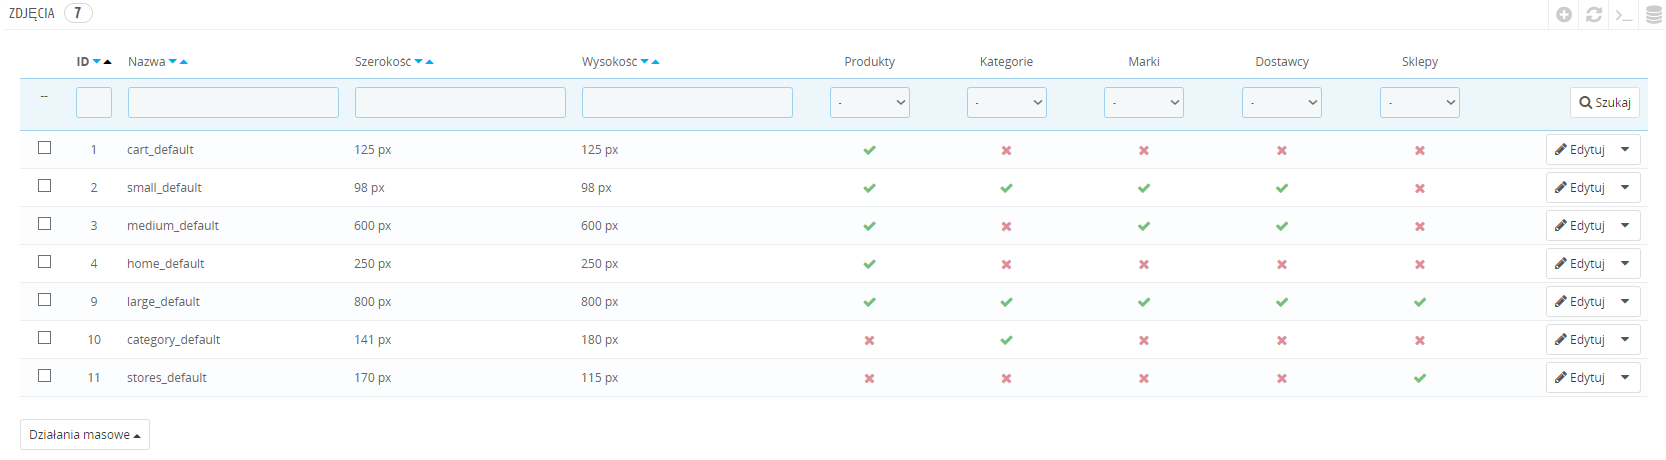Expand action arrow beside Edytuj for small_default
The height and width of the screenshot is (460, 1666).
(x=1625, y=188)
